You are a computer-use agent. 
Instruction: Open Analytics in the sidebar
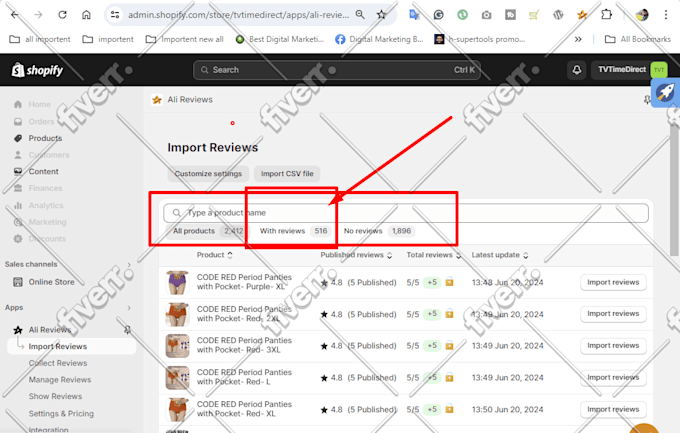coord(46,205)
